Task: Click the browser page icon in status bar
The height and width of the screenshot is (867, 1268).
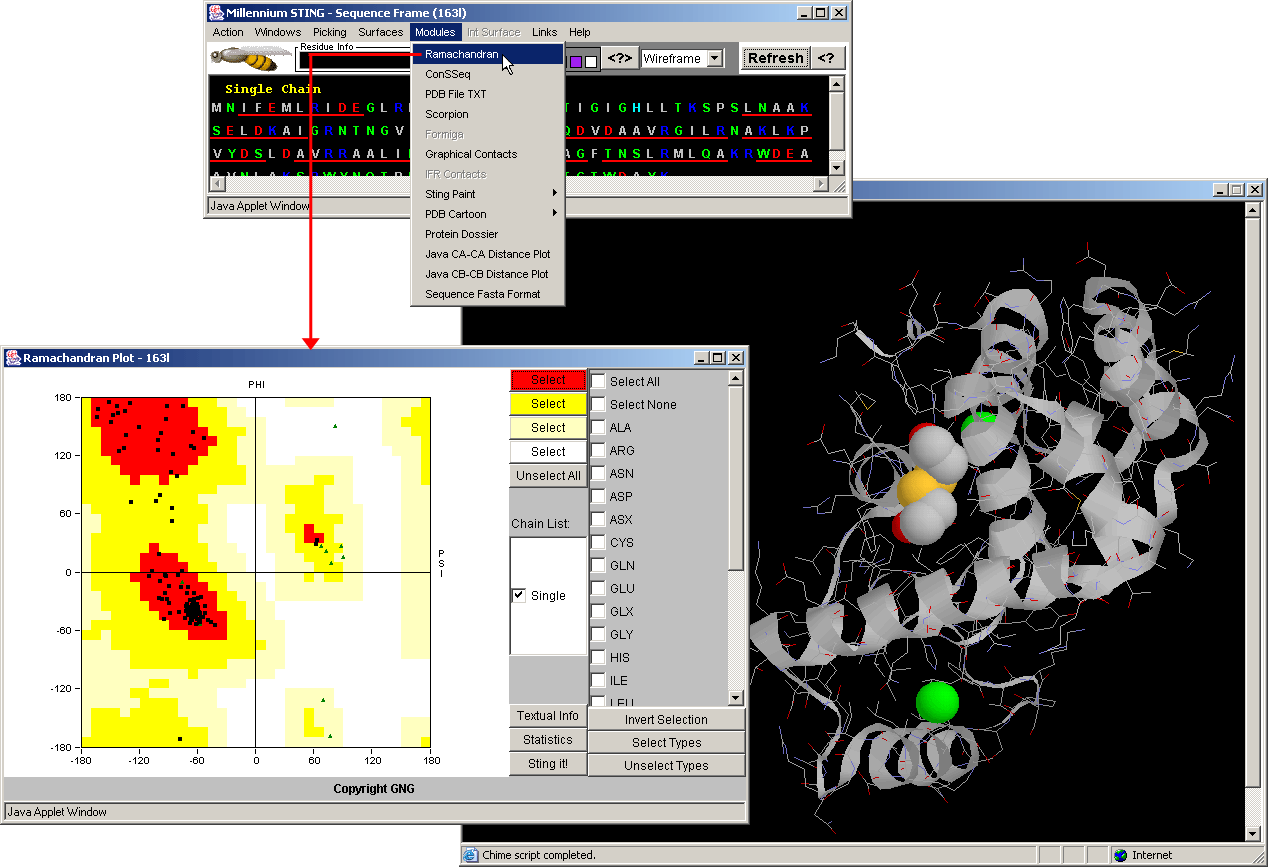Action: tap(471, 855)
